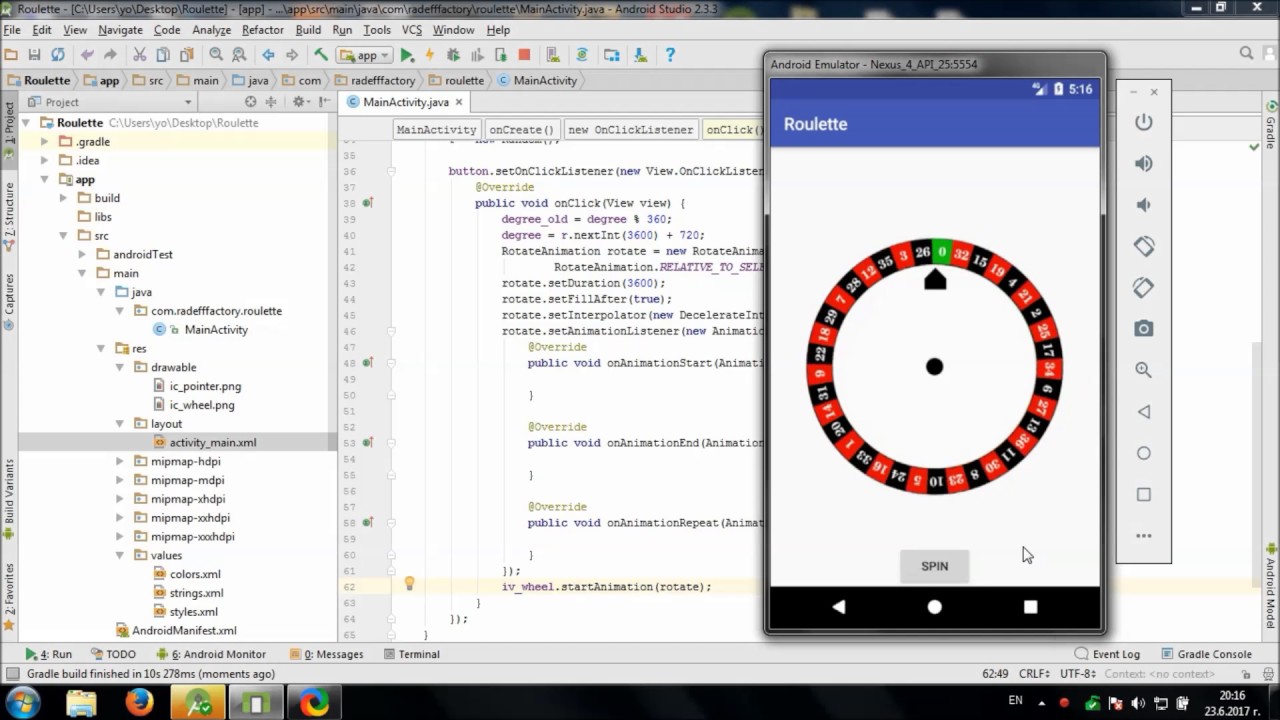Click the Android back navigation triangle

click(x=838, y=607)
